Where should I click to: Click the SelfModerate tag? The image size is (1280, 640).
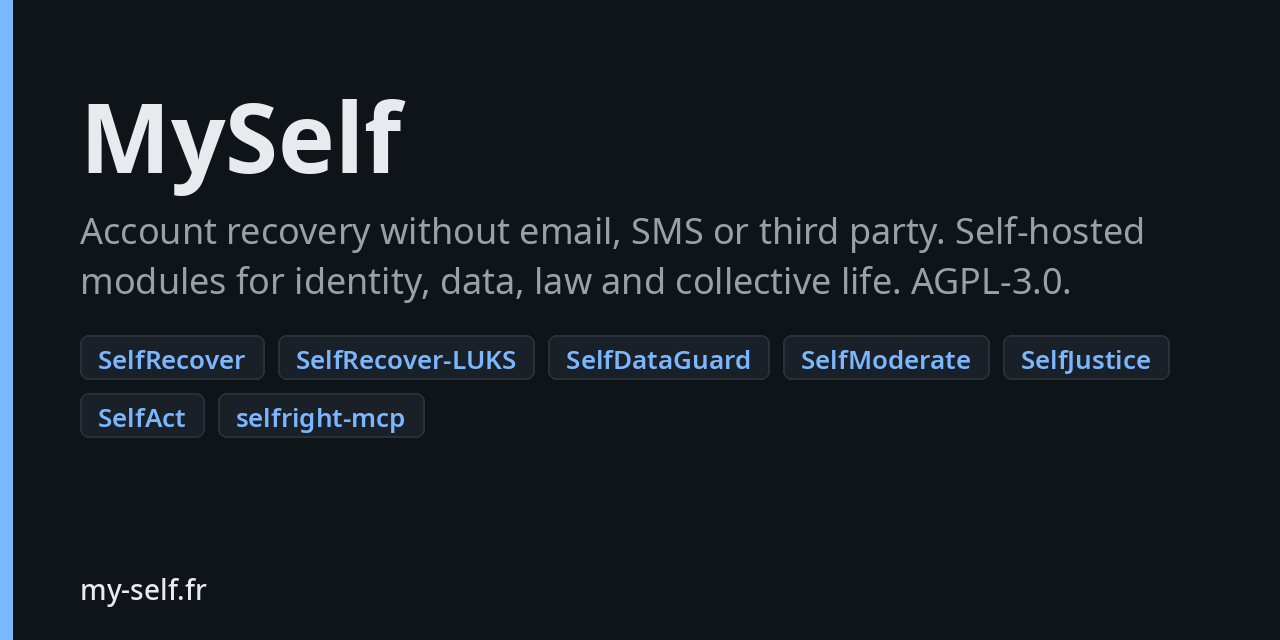[886, 358]
